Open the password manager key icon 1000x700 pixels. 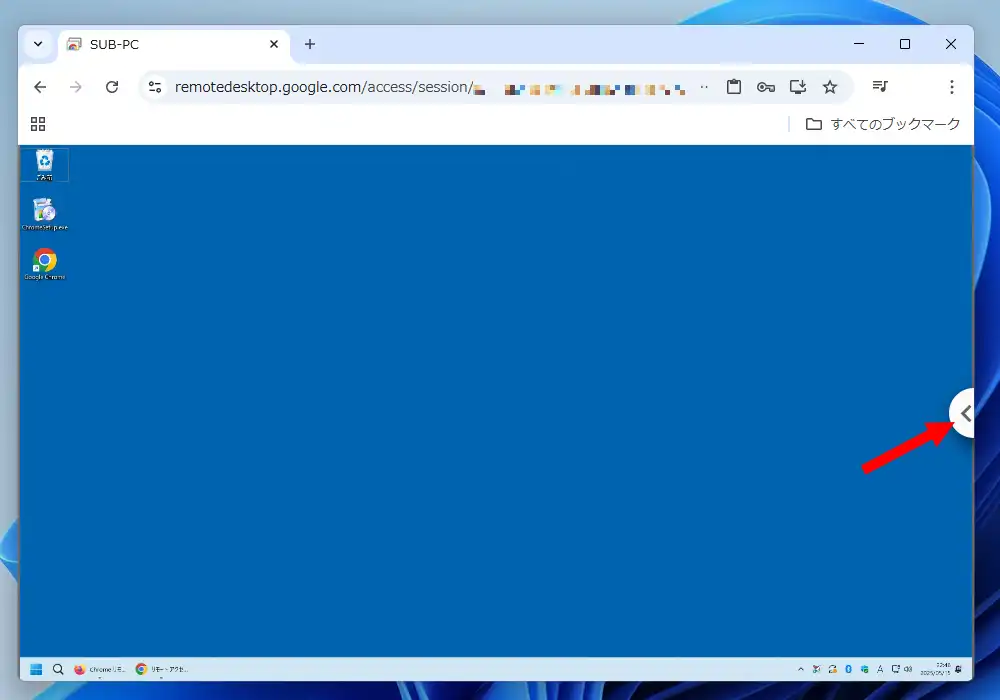point(766,87)
